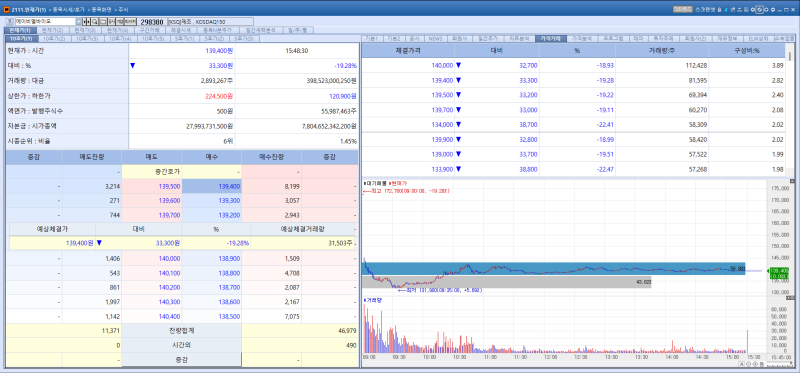The width and height of the screenshot is (800, 373).
Task: Open the folder icon in the stock toolbar
Action: (103, 22)
